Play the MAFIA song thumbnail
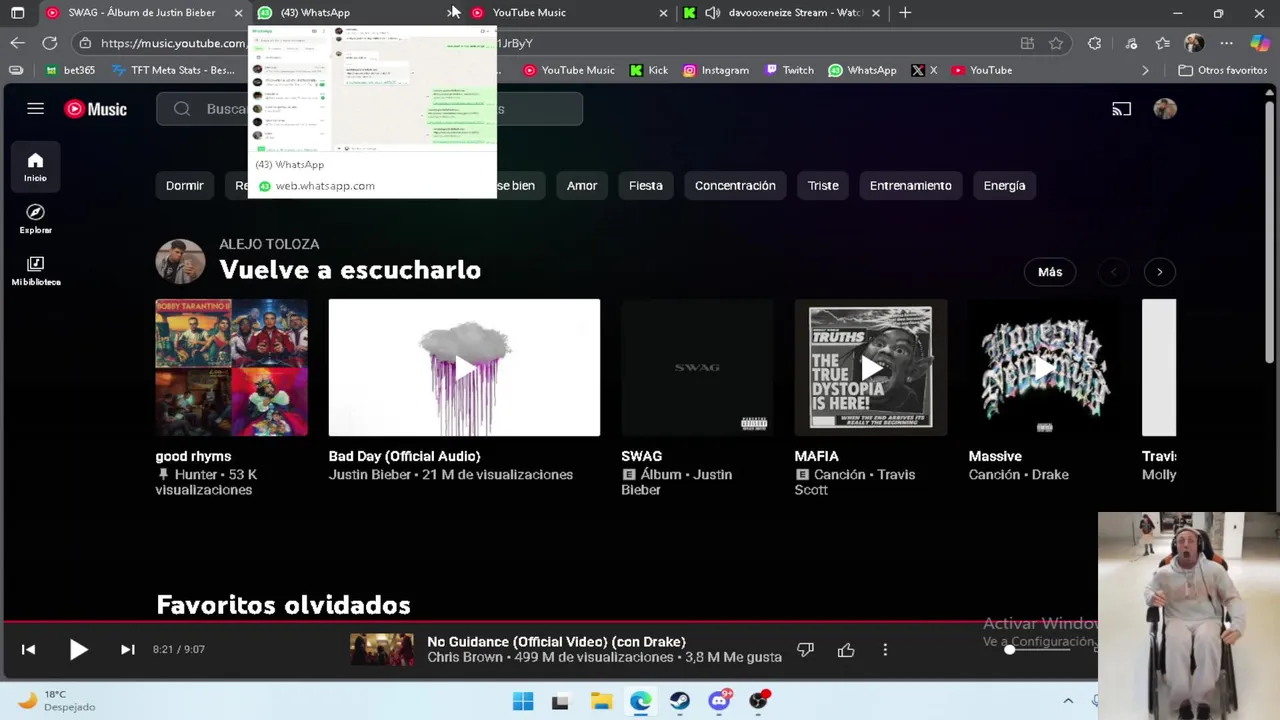Image resolution: width=1280 pixels, height=720 pixels. (871, 367)
